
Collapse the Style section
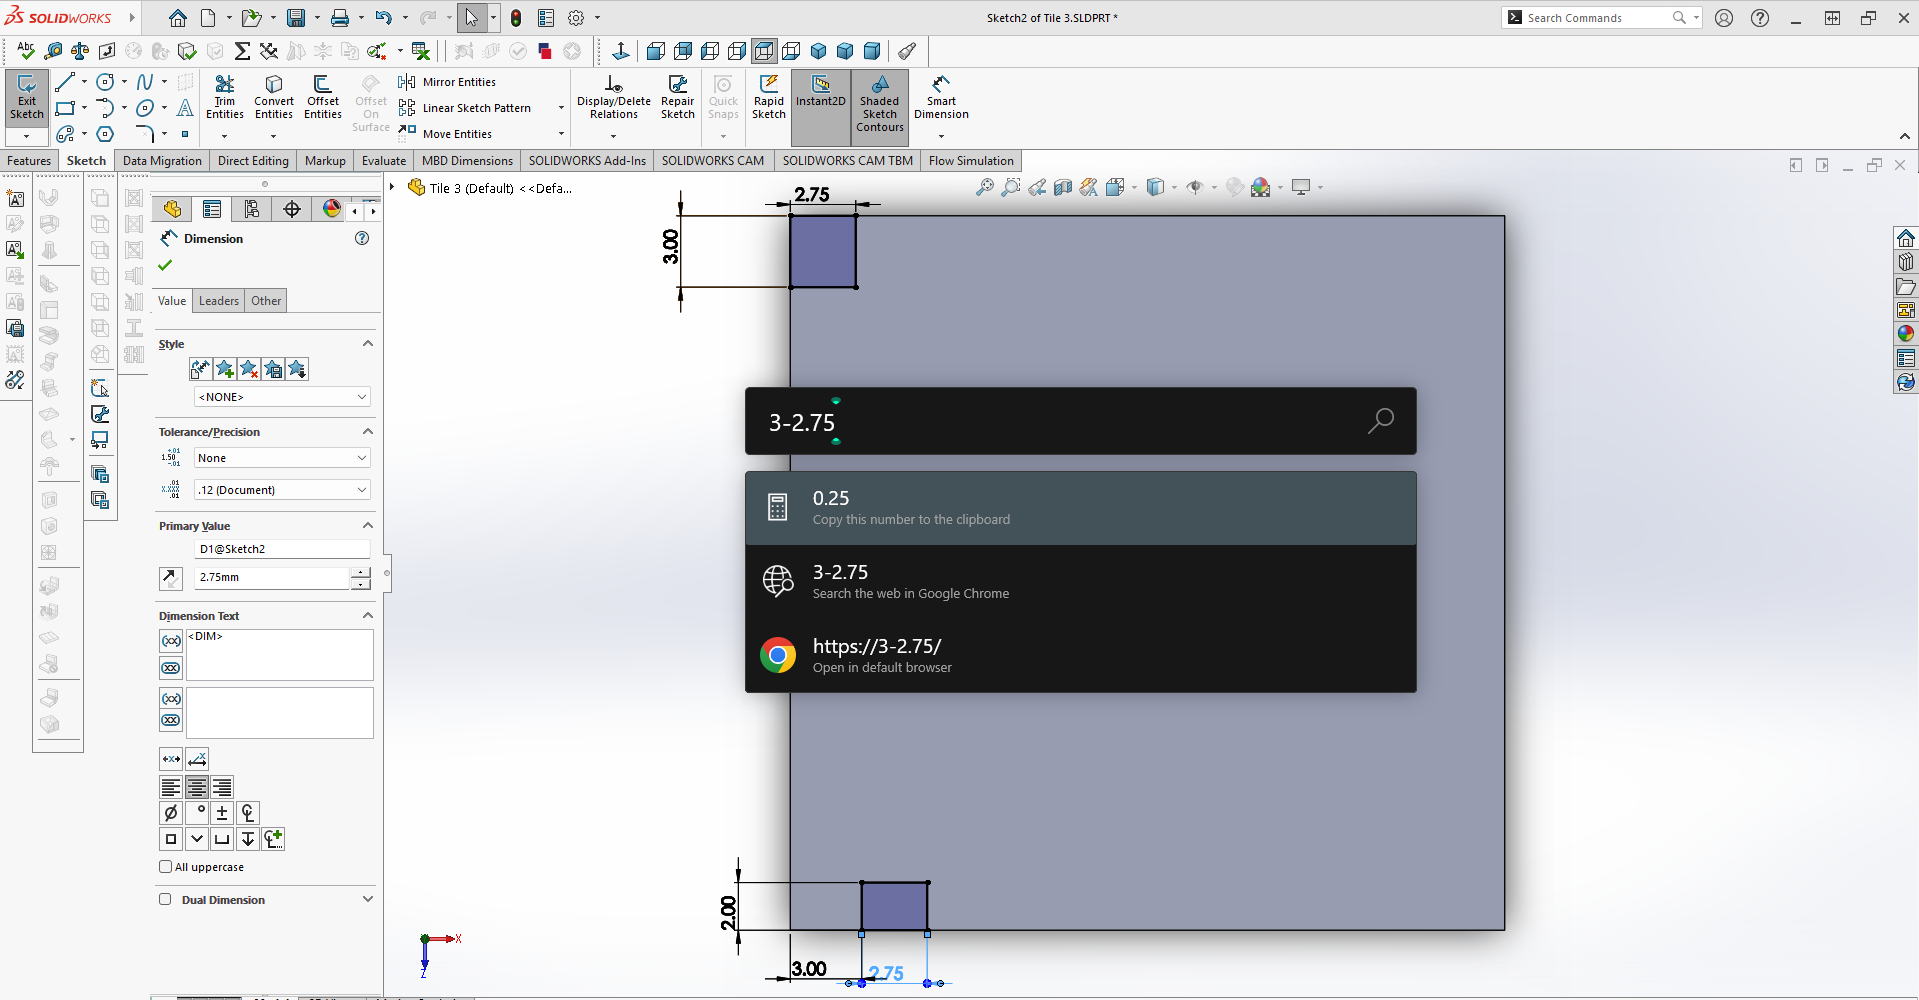(367, 344)
